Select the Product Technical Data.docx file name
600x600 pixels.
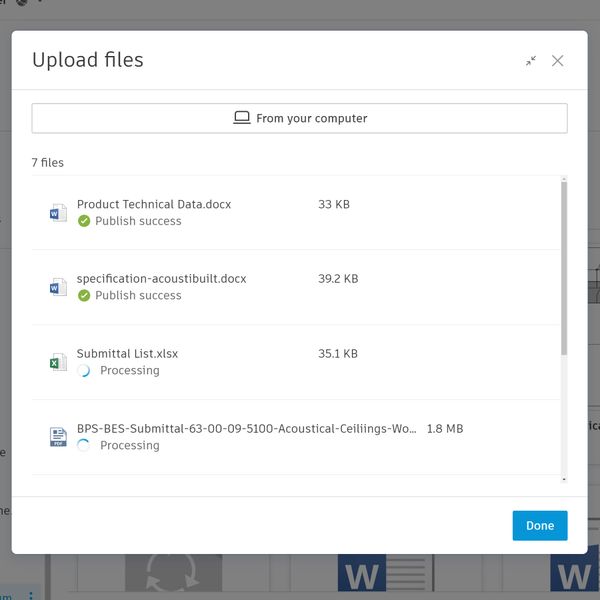point(153,204)
